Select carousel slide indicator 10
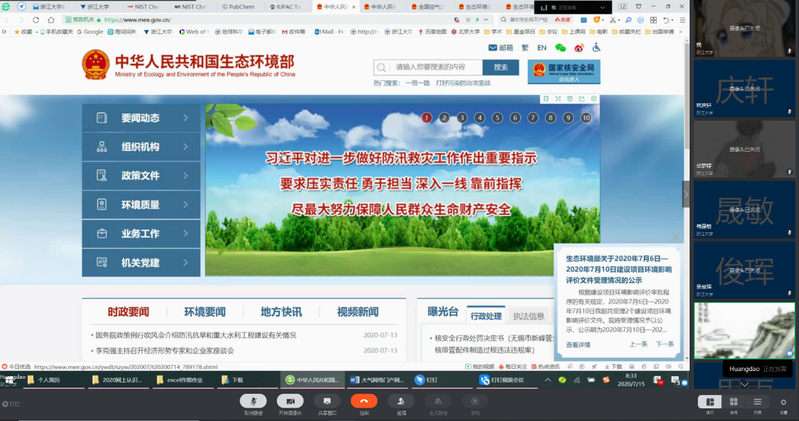The width and height of the screenshot is (799, 421). (x=586, y=118)
